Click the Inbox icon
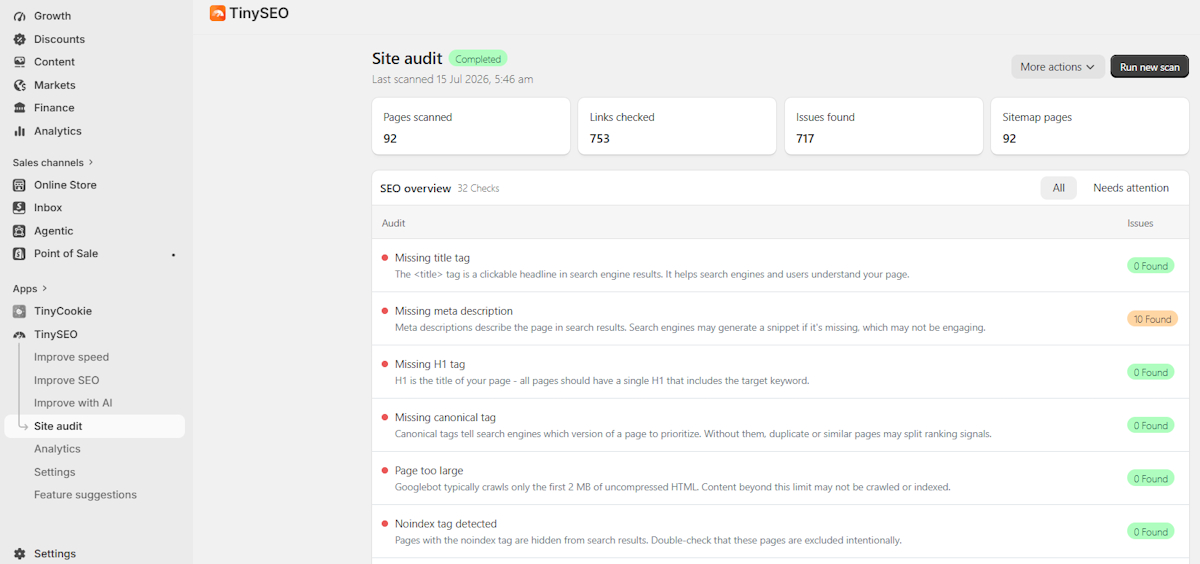Image resolution: width=1200 pixels, height=564 pixels. [x=19, y=208]
